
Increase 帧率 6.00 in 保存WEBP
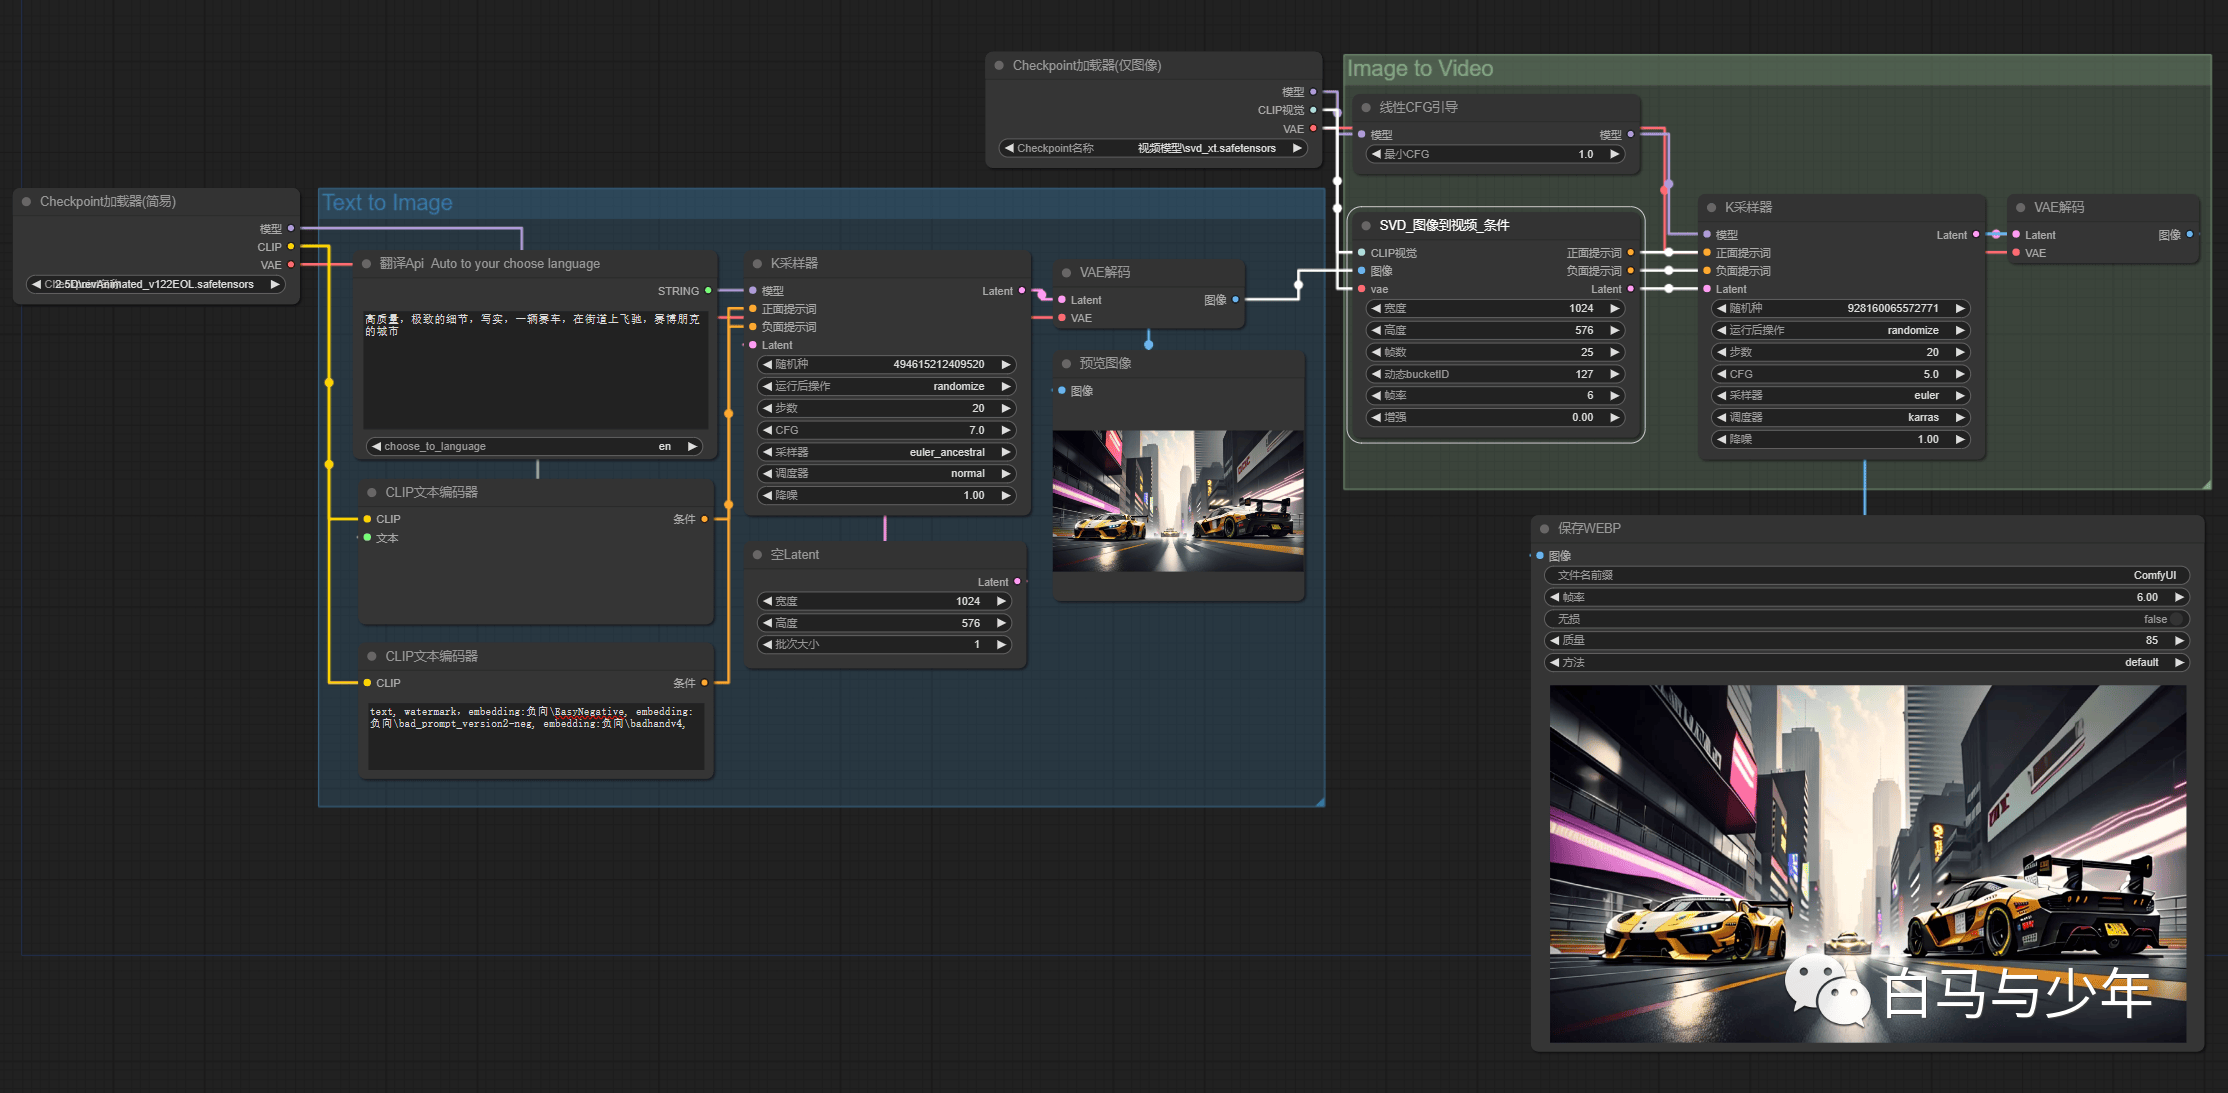coord(2179,597)
